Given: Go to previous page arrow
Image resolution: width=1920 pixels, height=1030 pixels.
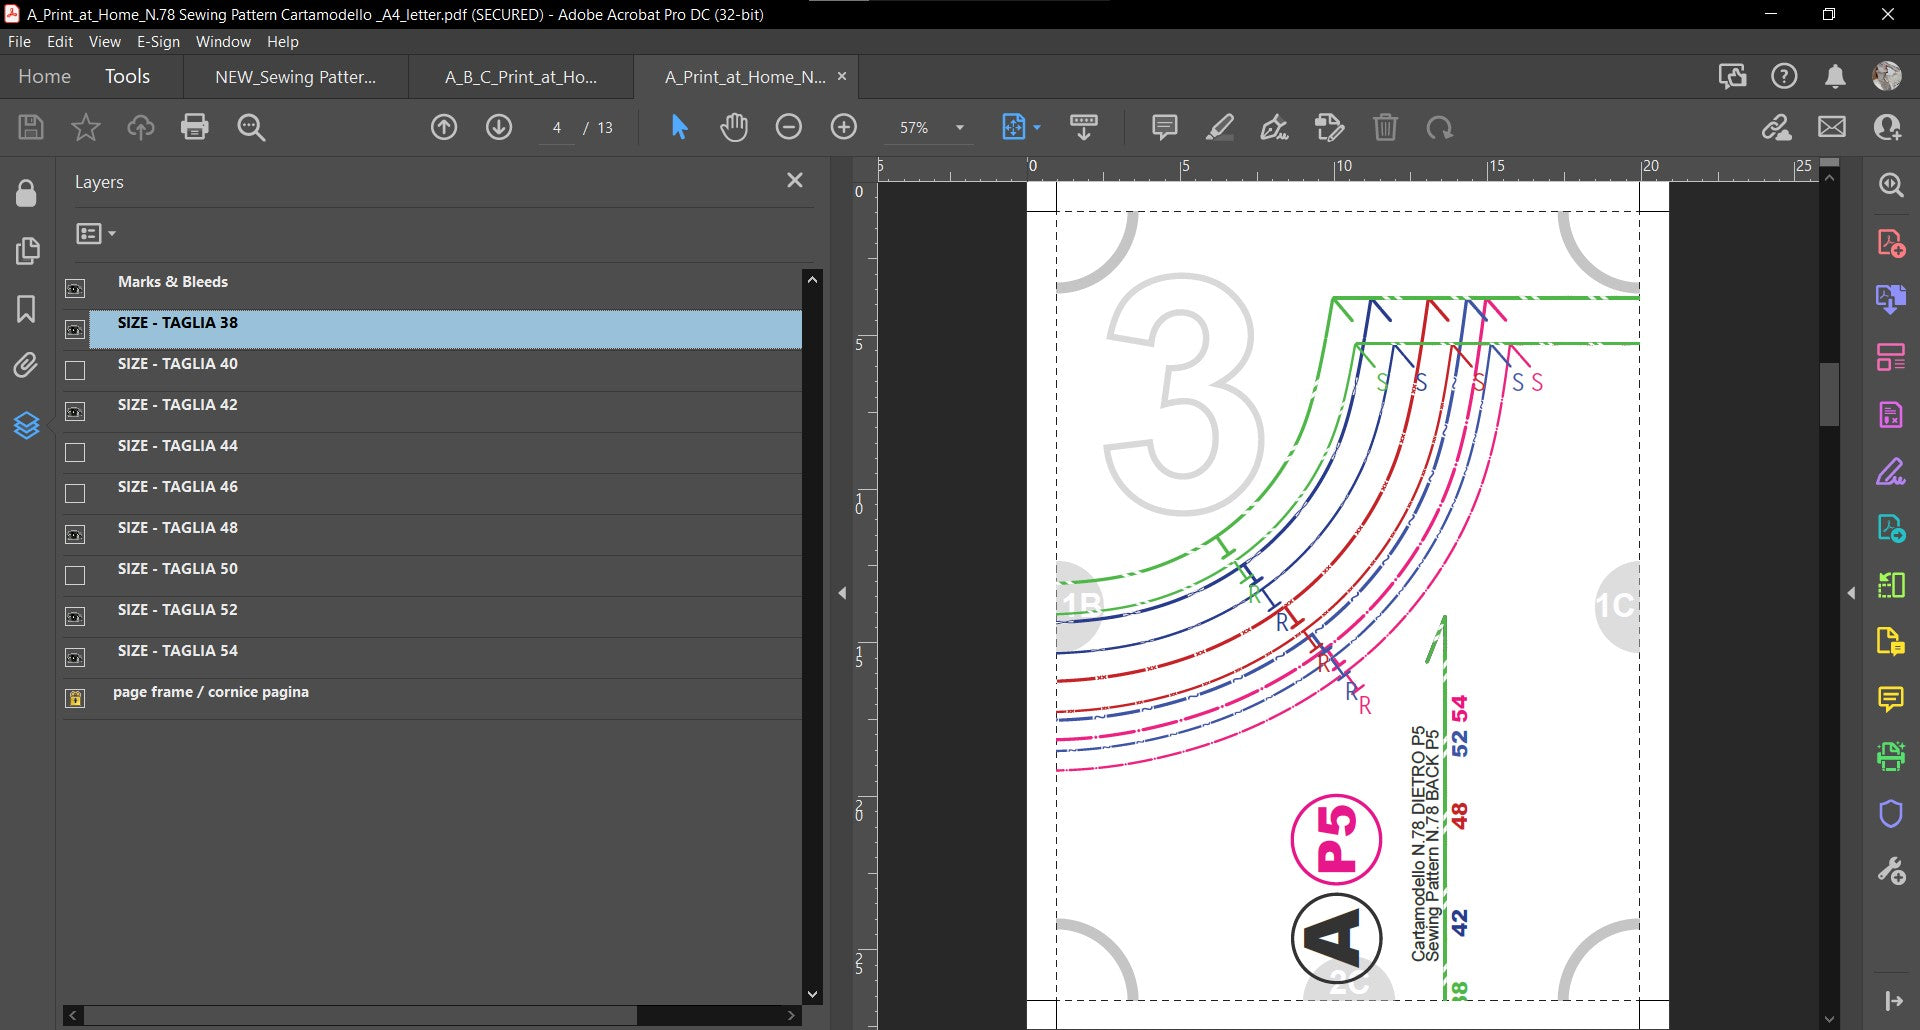Looking at the screenshot, I should tap(444, 127).
